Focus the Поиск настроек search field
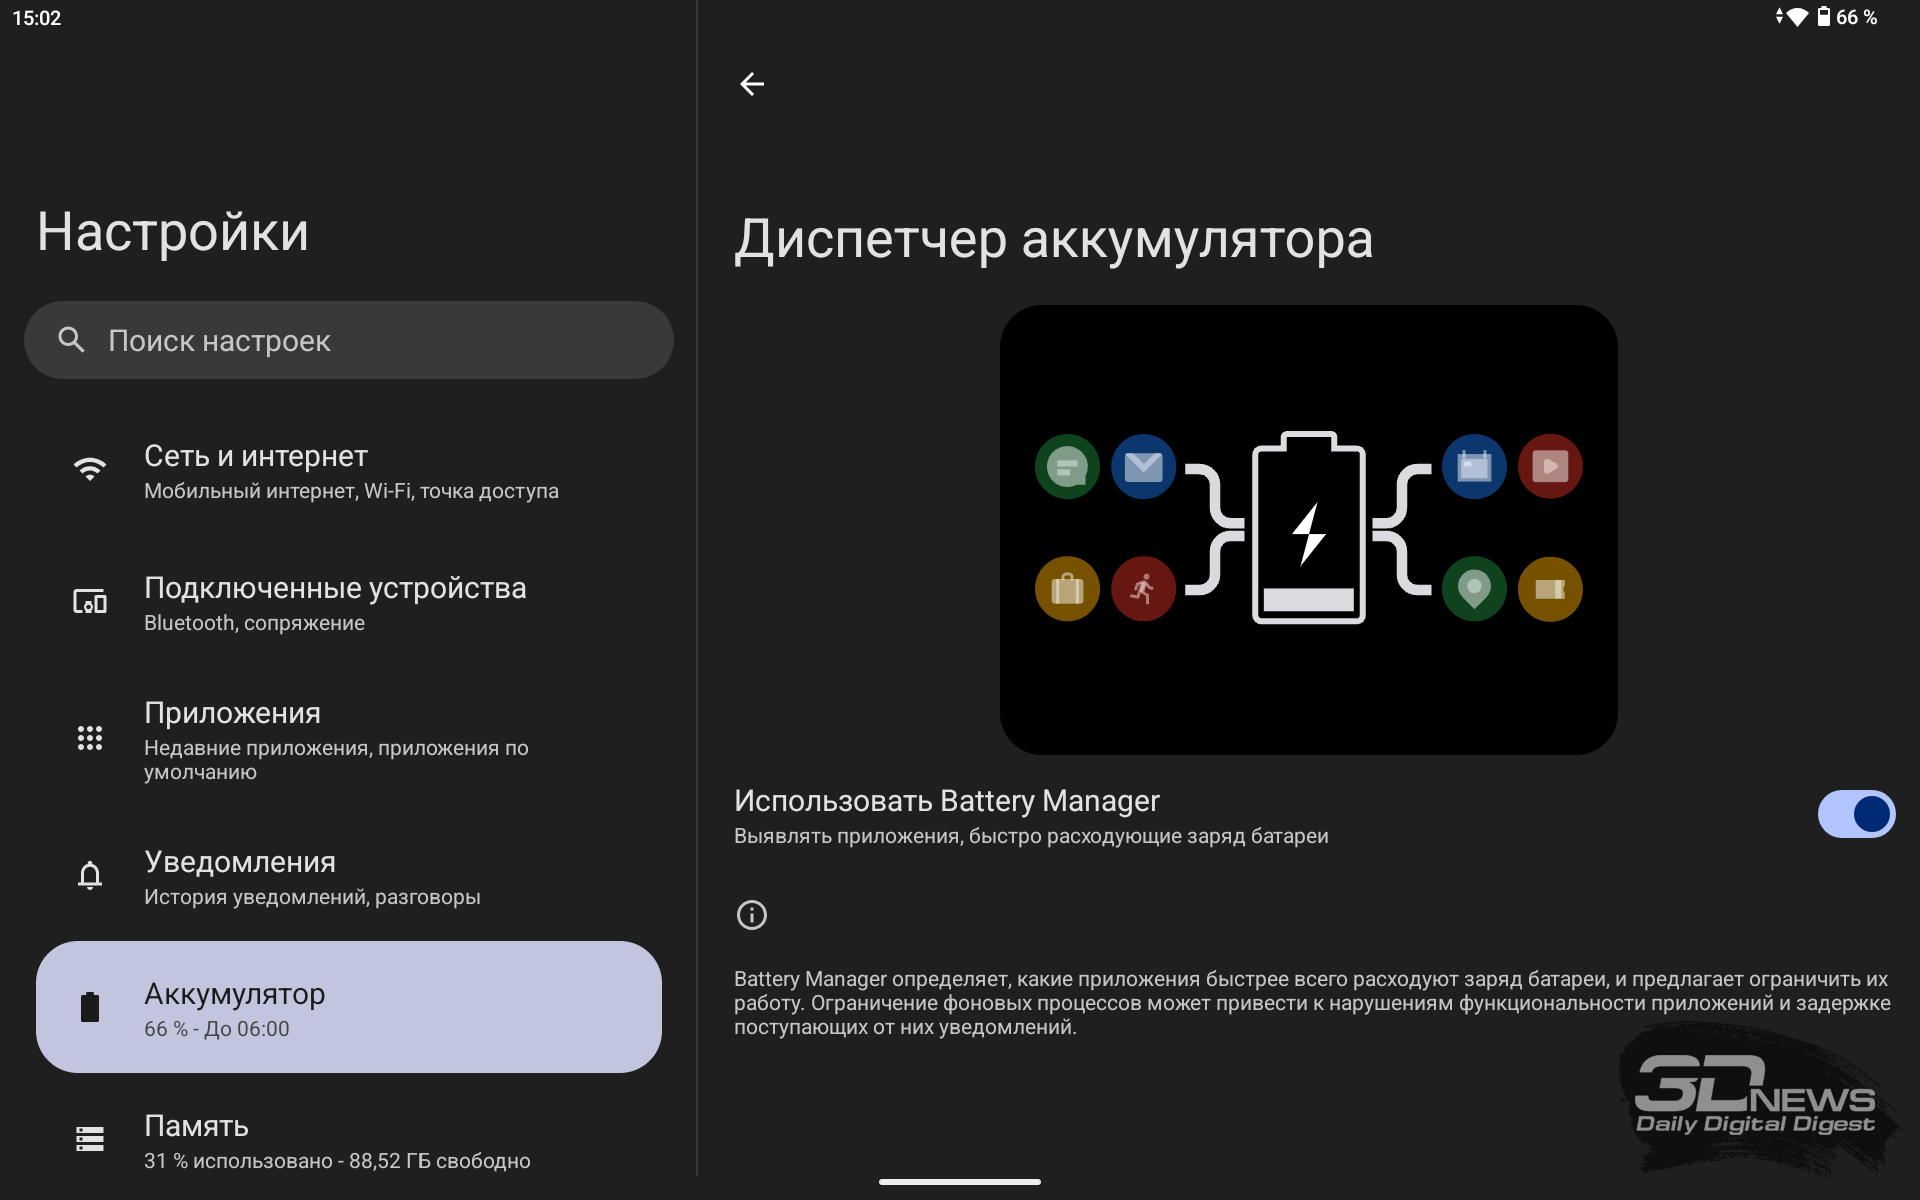1920x1200 pixels. [x=348, y=340]
